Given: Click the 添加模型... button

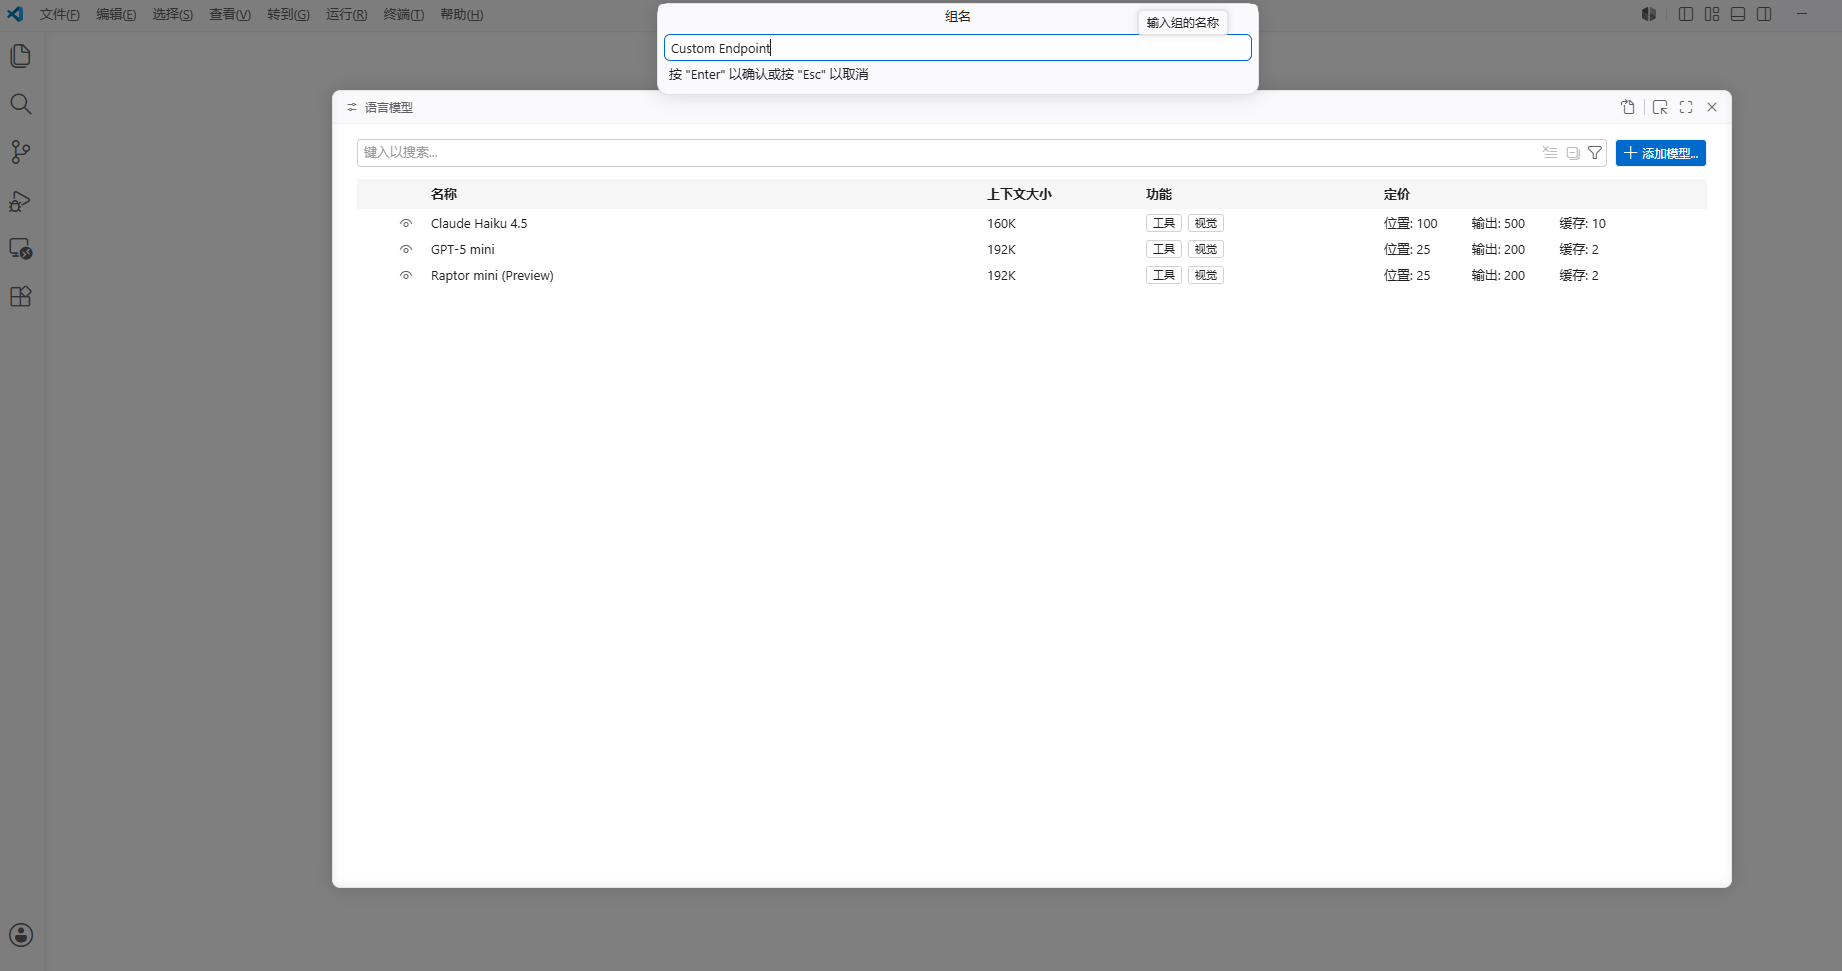Looking at the screenshot, I should pyautogui.click(x=1661, y=153).
